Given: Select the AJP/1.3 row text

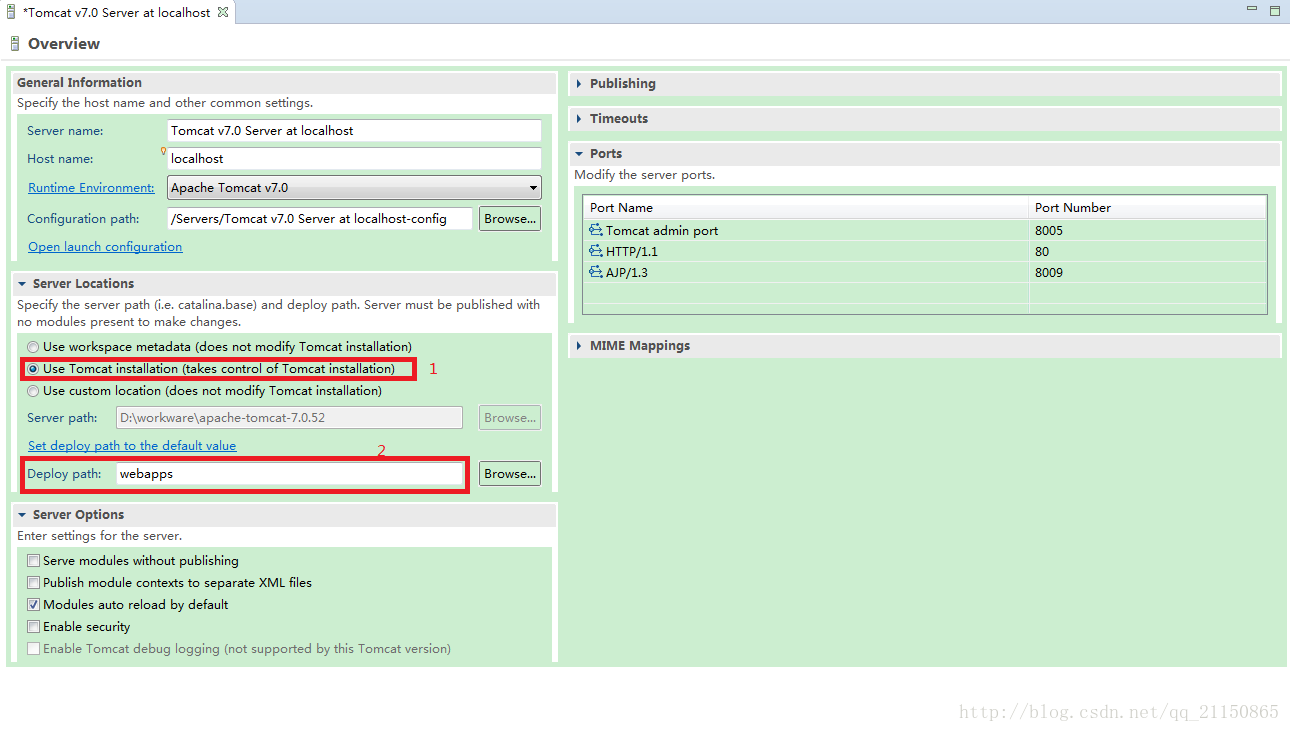Looking at the screenshot, I should (x=627, y=273).
